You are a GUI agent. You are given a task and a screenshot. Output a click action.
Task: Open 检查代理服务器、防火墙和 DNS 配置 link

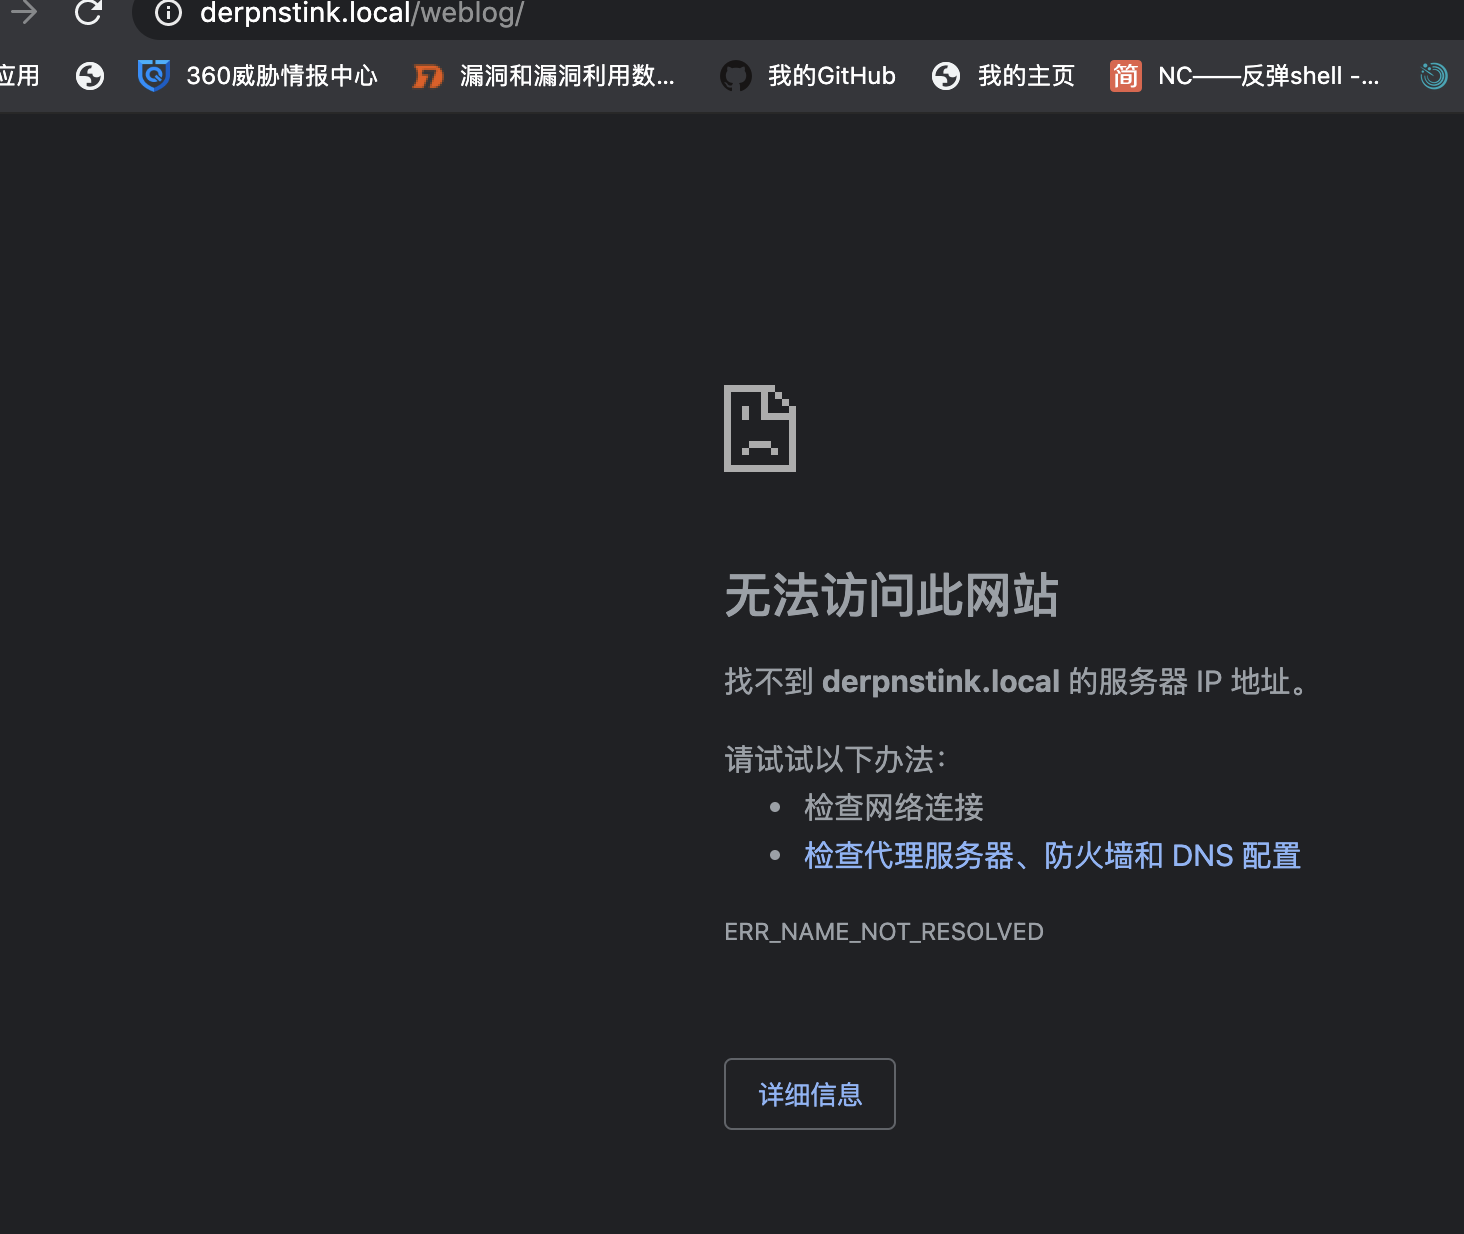click(1052, 856)
